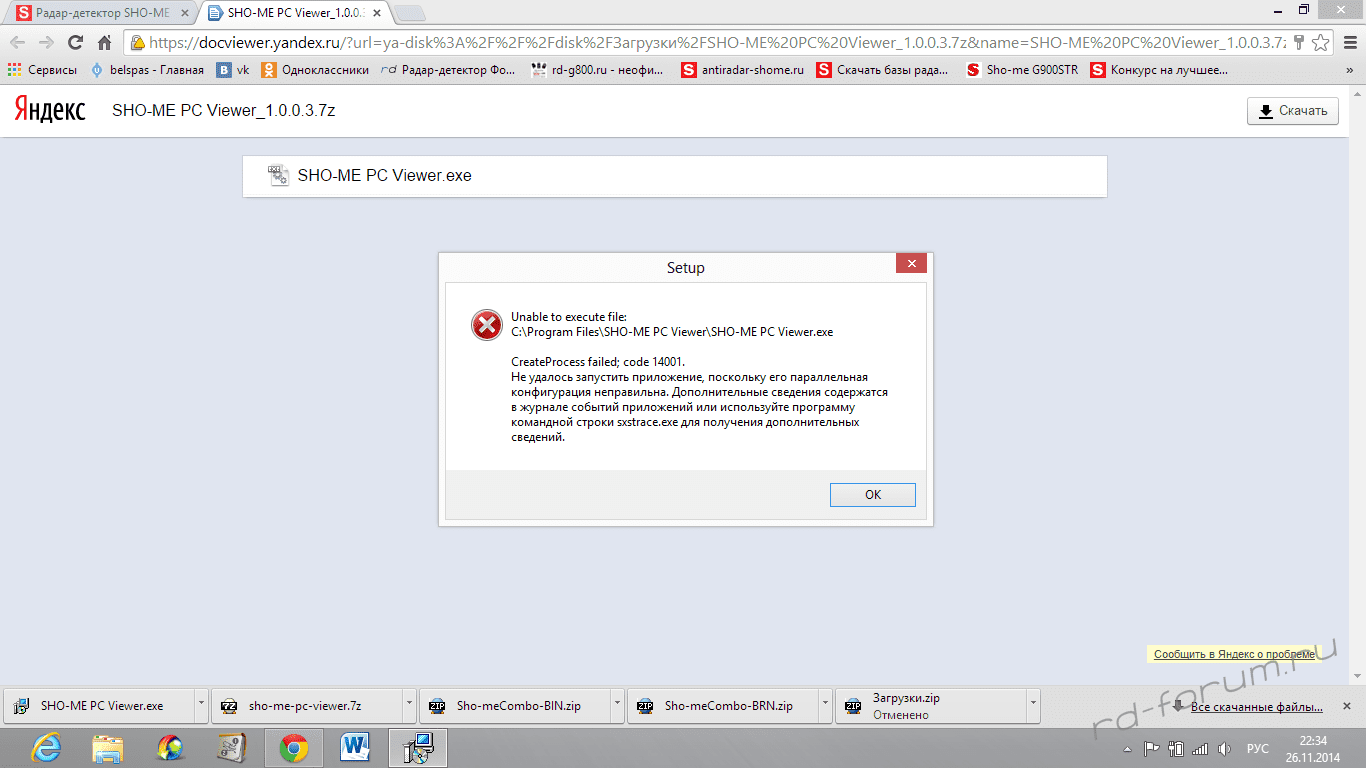Go forward in browser history

46,43
